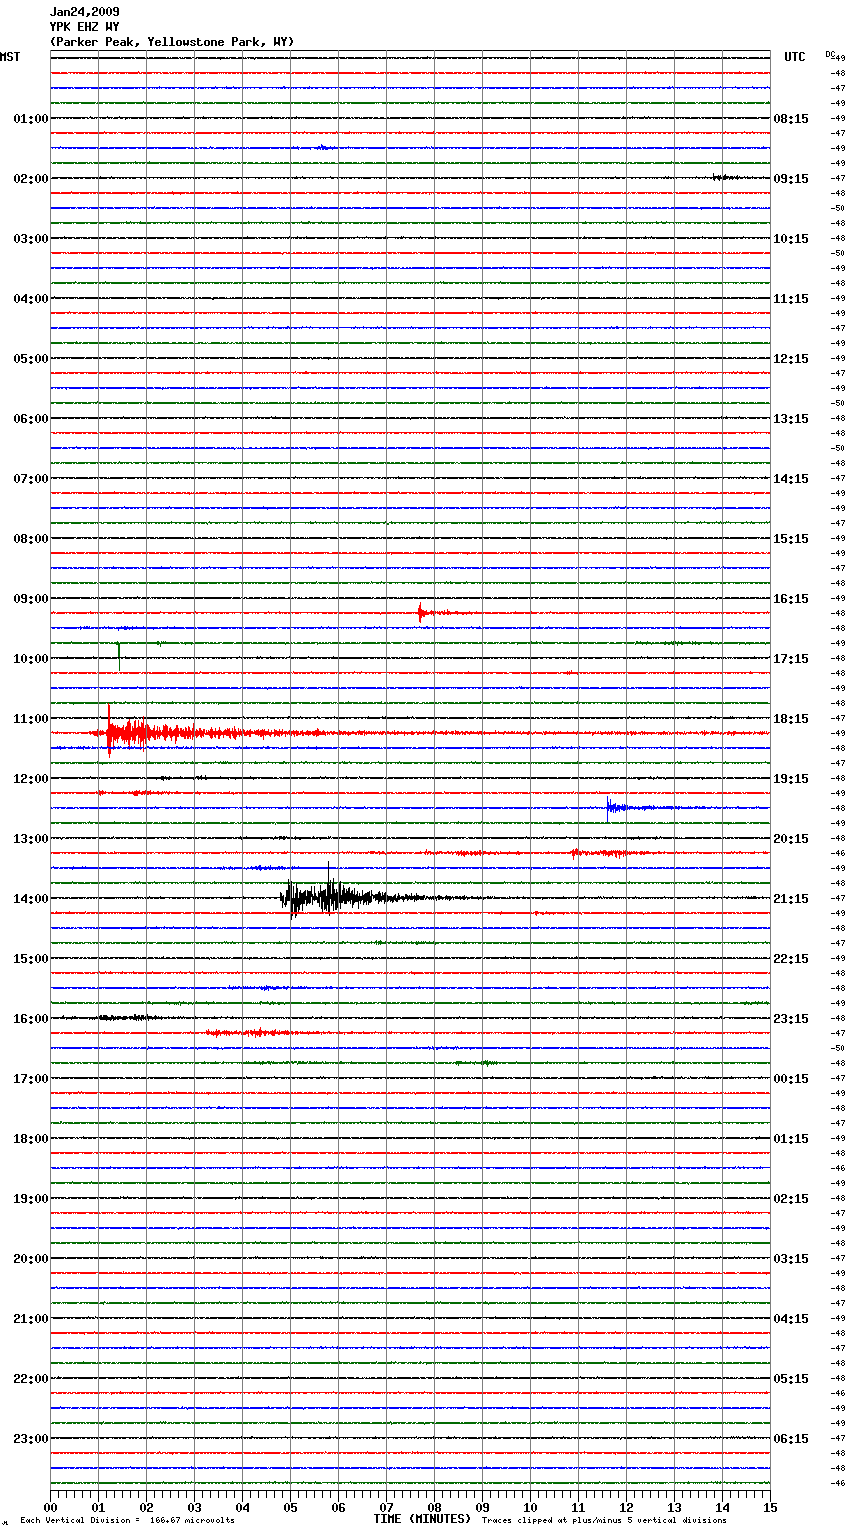850x1534 pixels.
Task: Click the UTC timezone header label
Action: pyautogui.click(x=795, y=57)
